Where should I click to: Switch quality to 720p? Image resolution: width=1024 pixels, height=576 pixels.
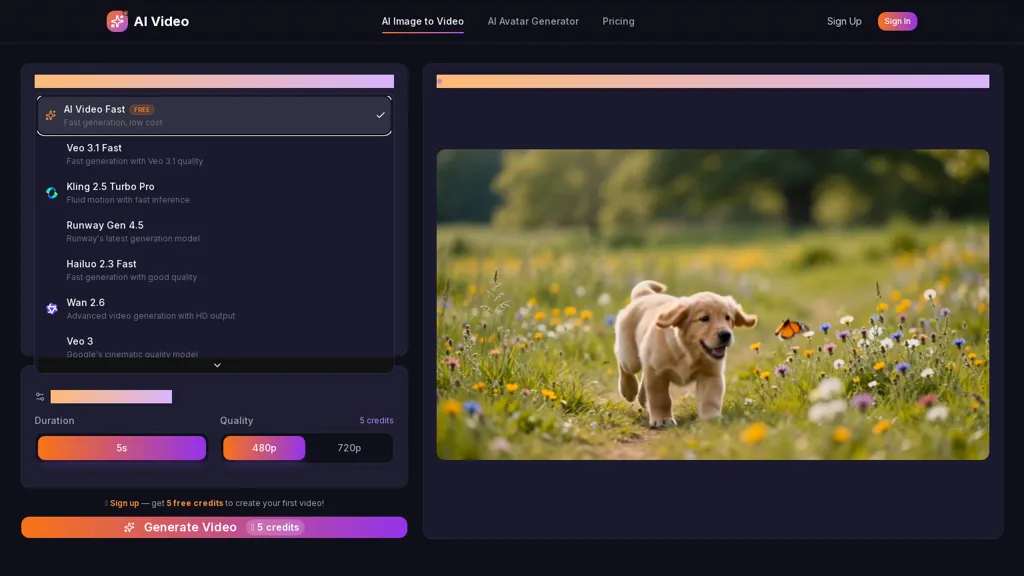tap(349, 448)
